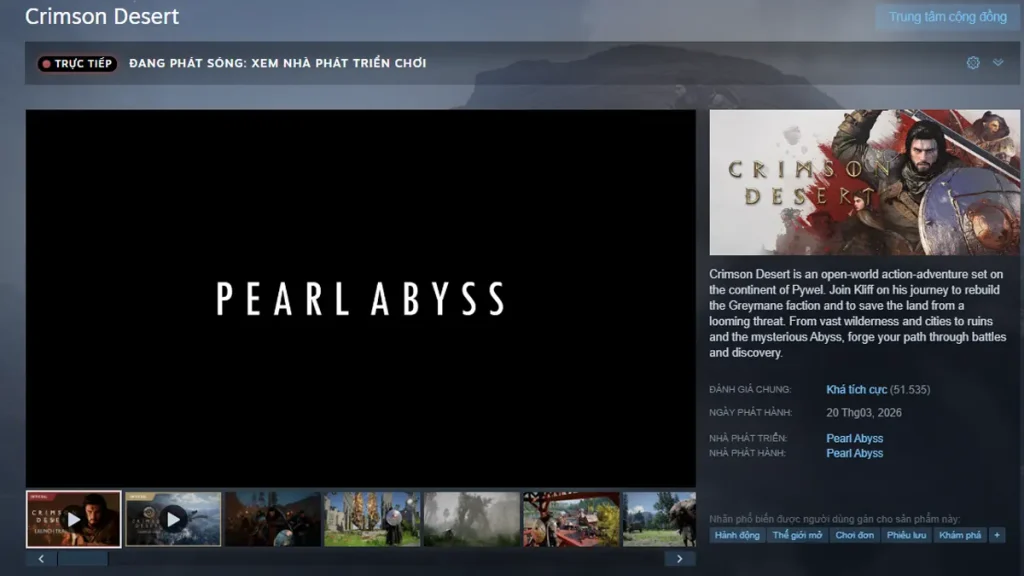Image resolution: width=1024 pixels, height=576 pixels.
Task: Select the castle columns screenshot thumbnail
Action: 372,519
